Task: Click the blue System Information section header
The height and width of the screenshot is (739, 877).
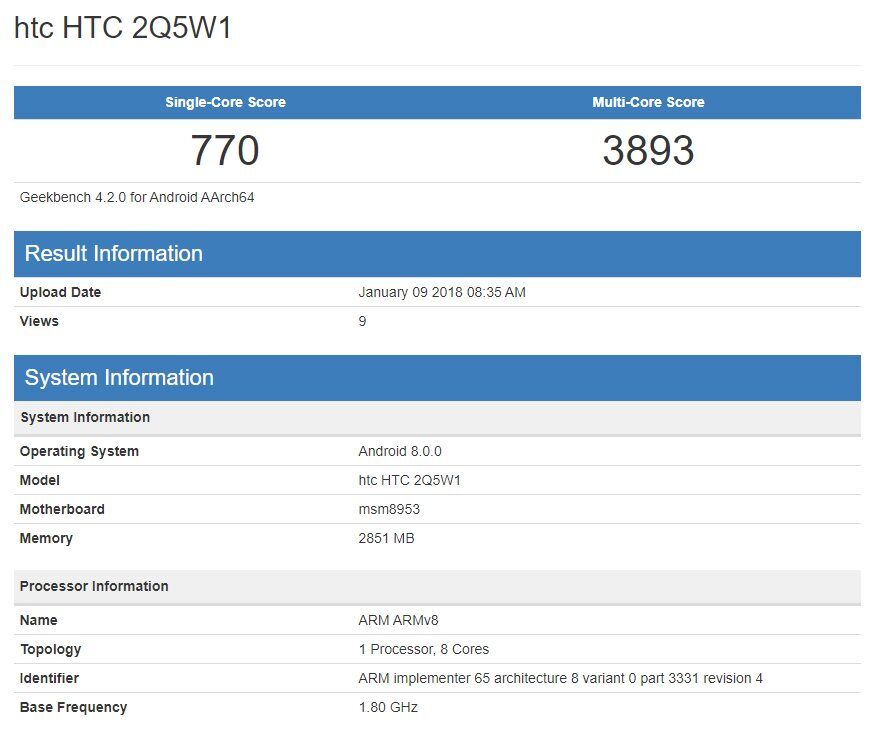Action: 119,378
